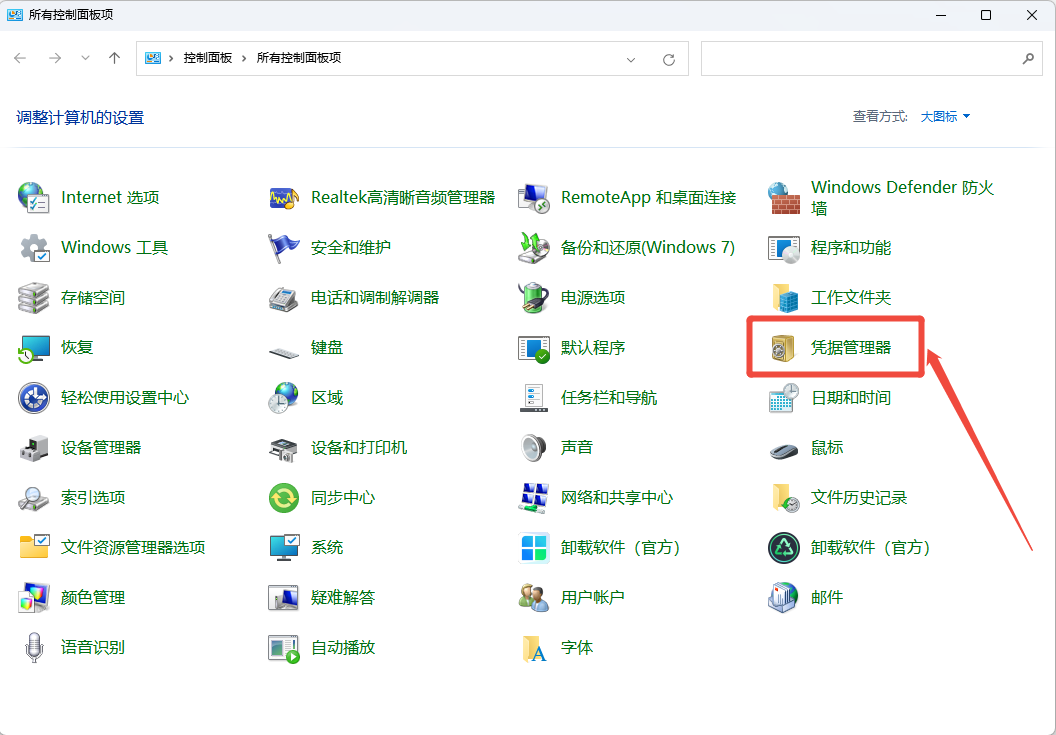The width and height of the screenshot is (1056, 735).
Task: Click the title bar Control Panel icon
Action: 14,15
